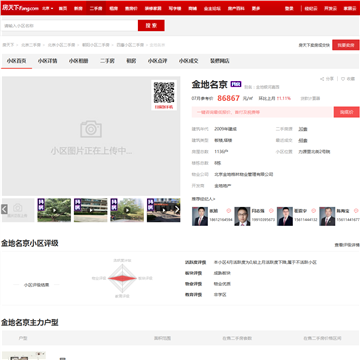Click the 86867 reference price figure
The height and width of the screenshot is (360, 360).
point(228,98)
